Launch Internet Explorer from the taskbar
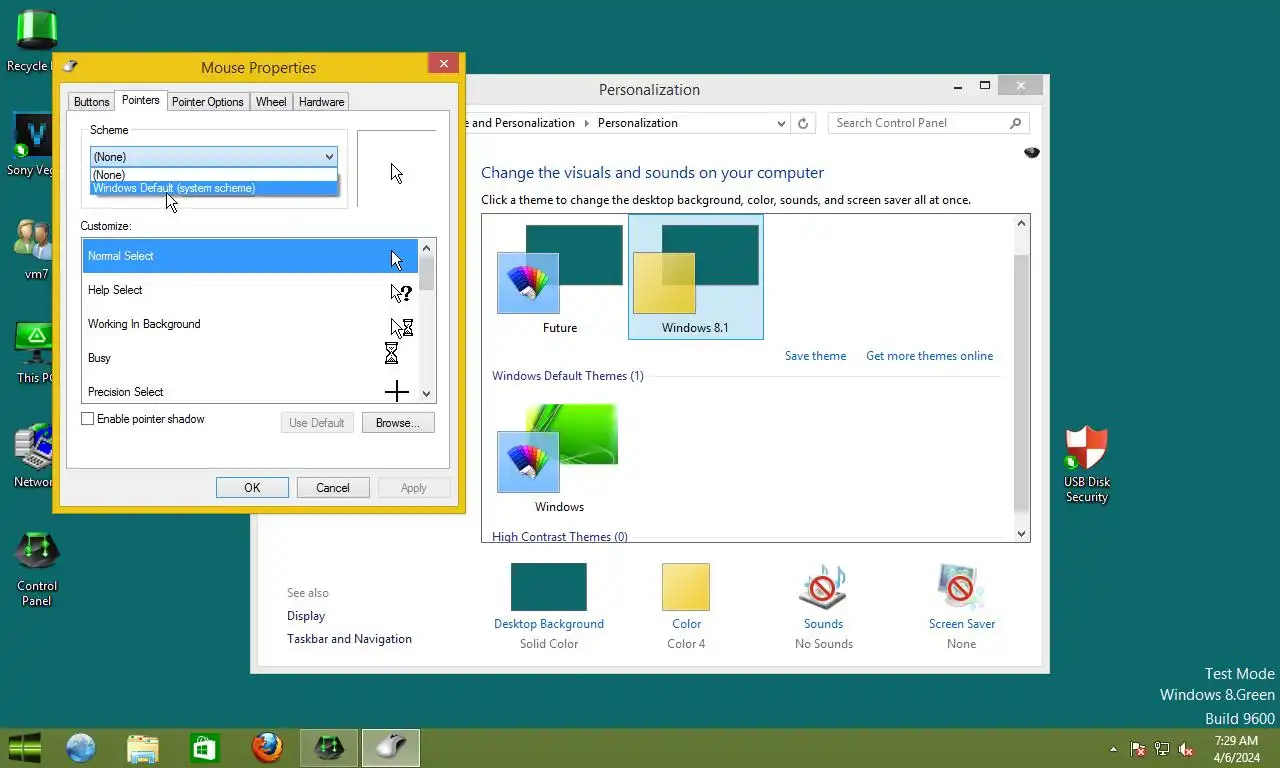This screenshot has width=1280, height=768. pos(81,748)
